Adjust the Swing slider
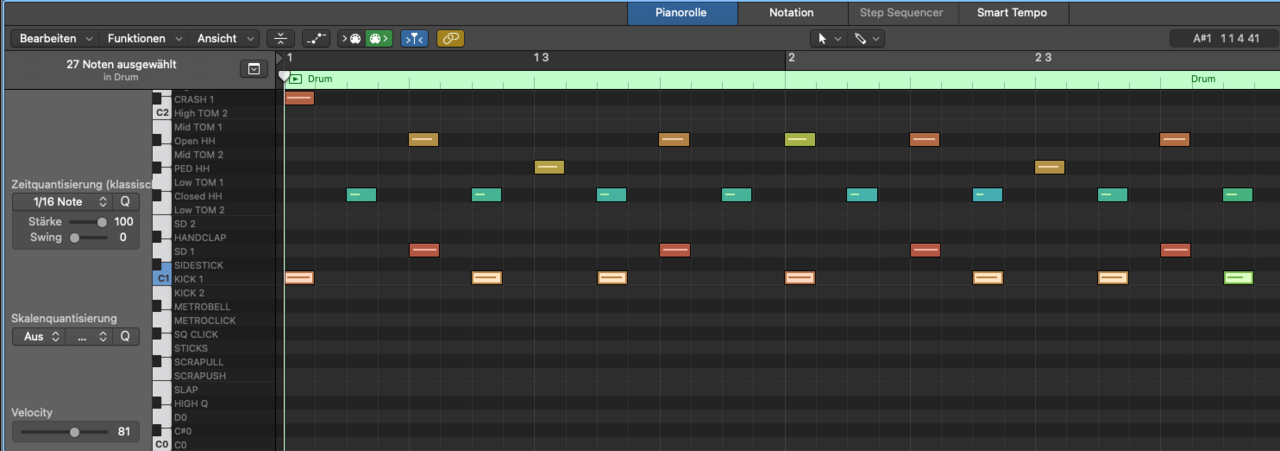Screen dimensions: 1280x451 coord(86,238)
